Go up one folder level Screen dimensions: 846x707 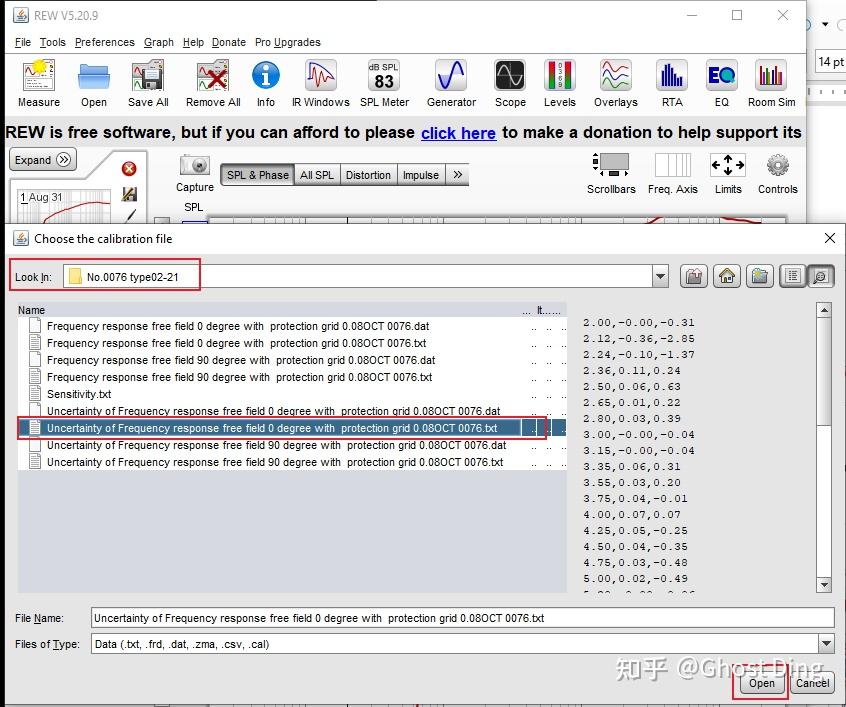[x=694, y=277]
